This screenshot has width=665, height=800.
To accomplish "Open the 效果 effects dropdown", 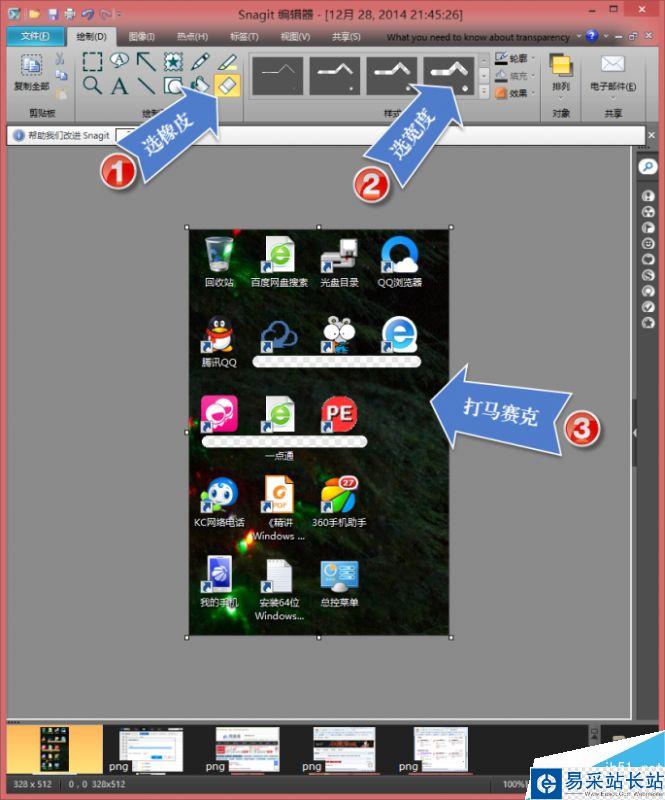I will click(x=515, y=93).
